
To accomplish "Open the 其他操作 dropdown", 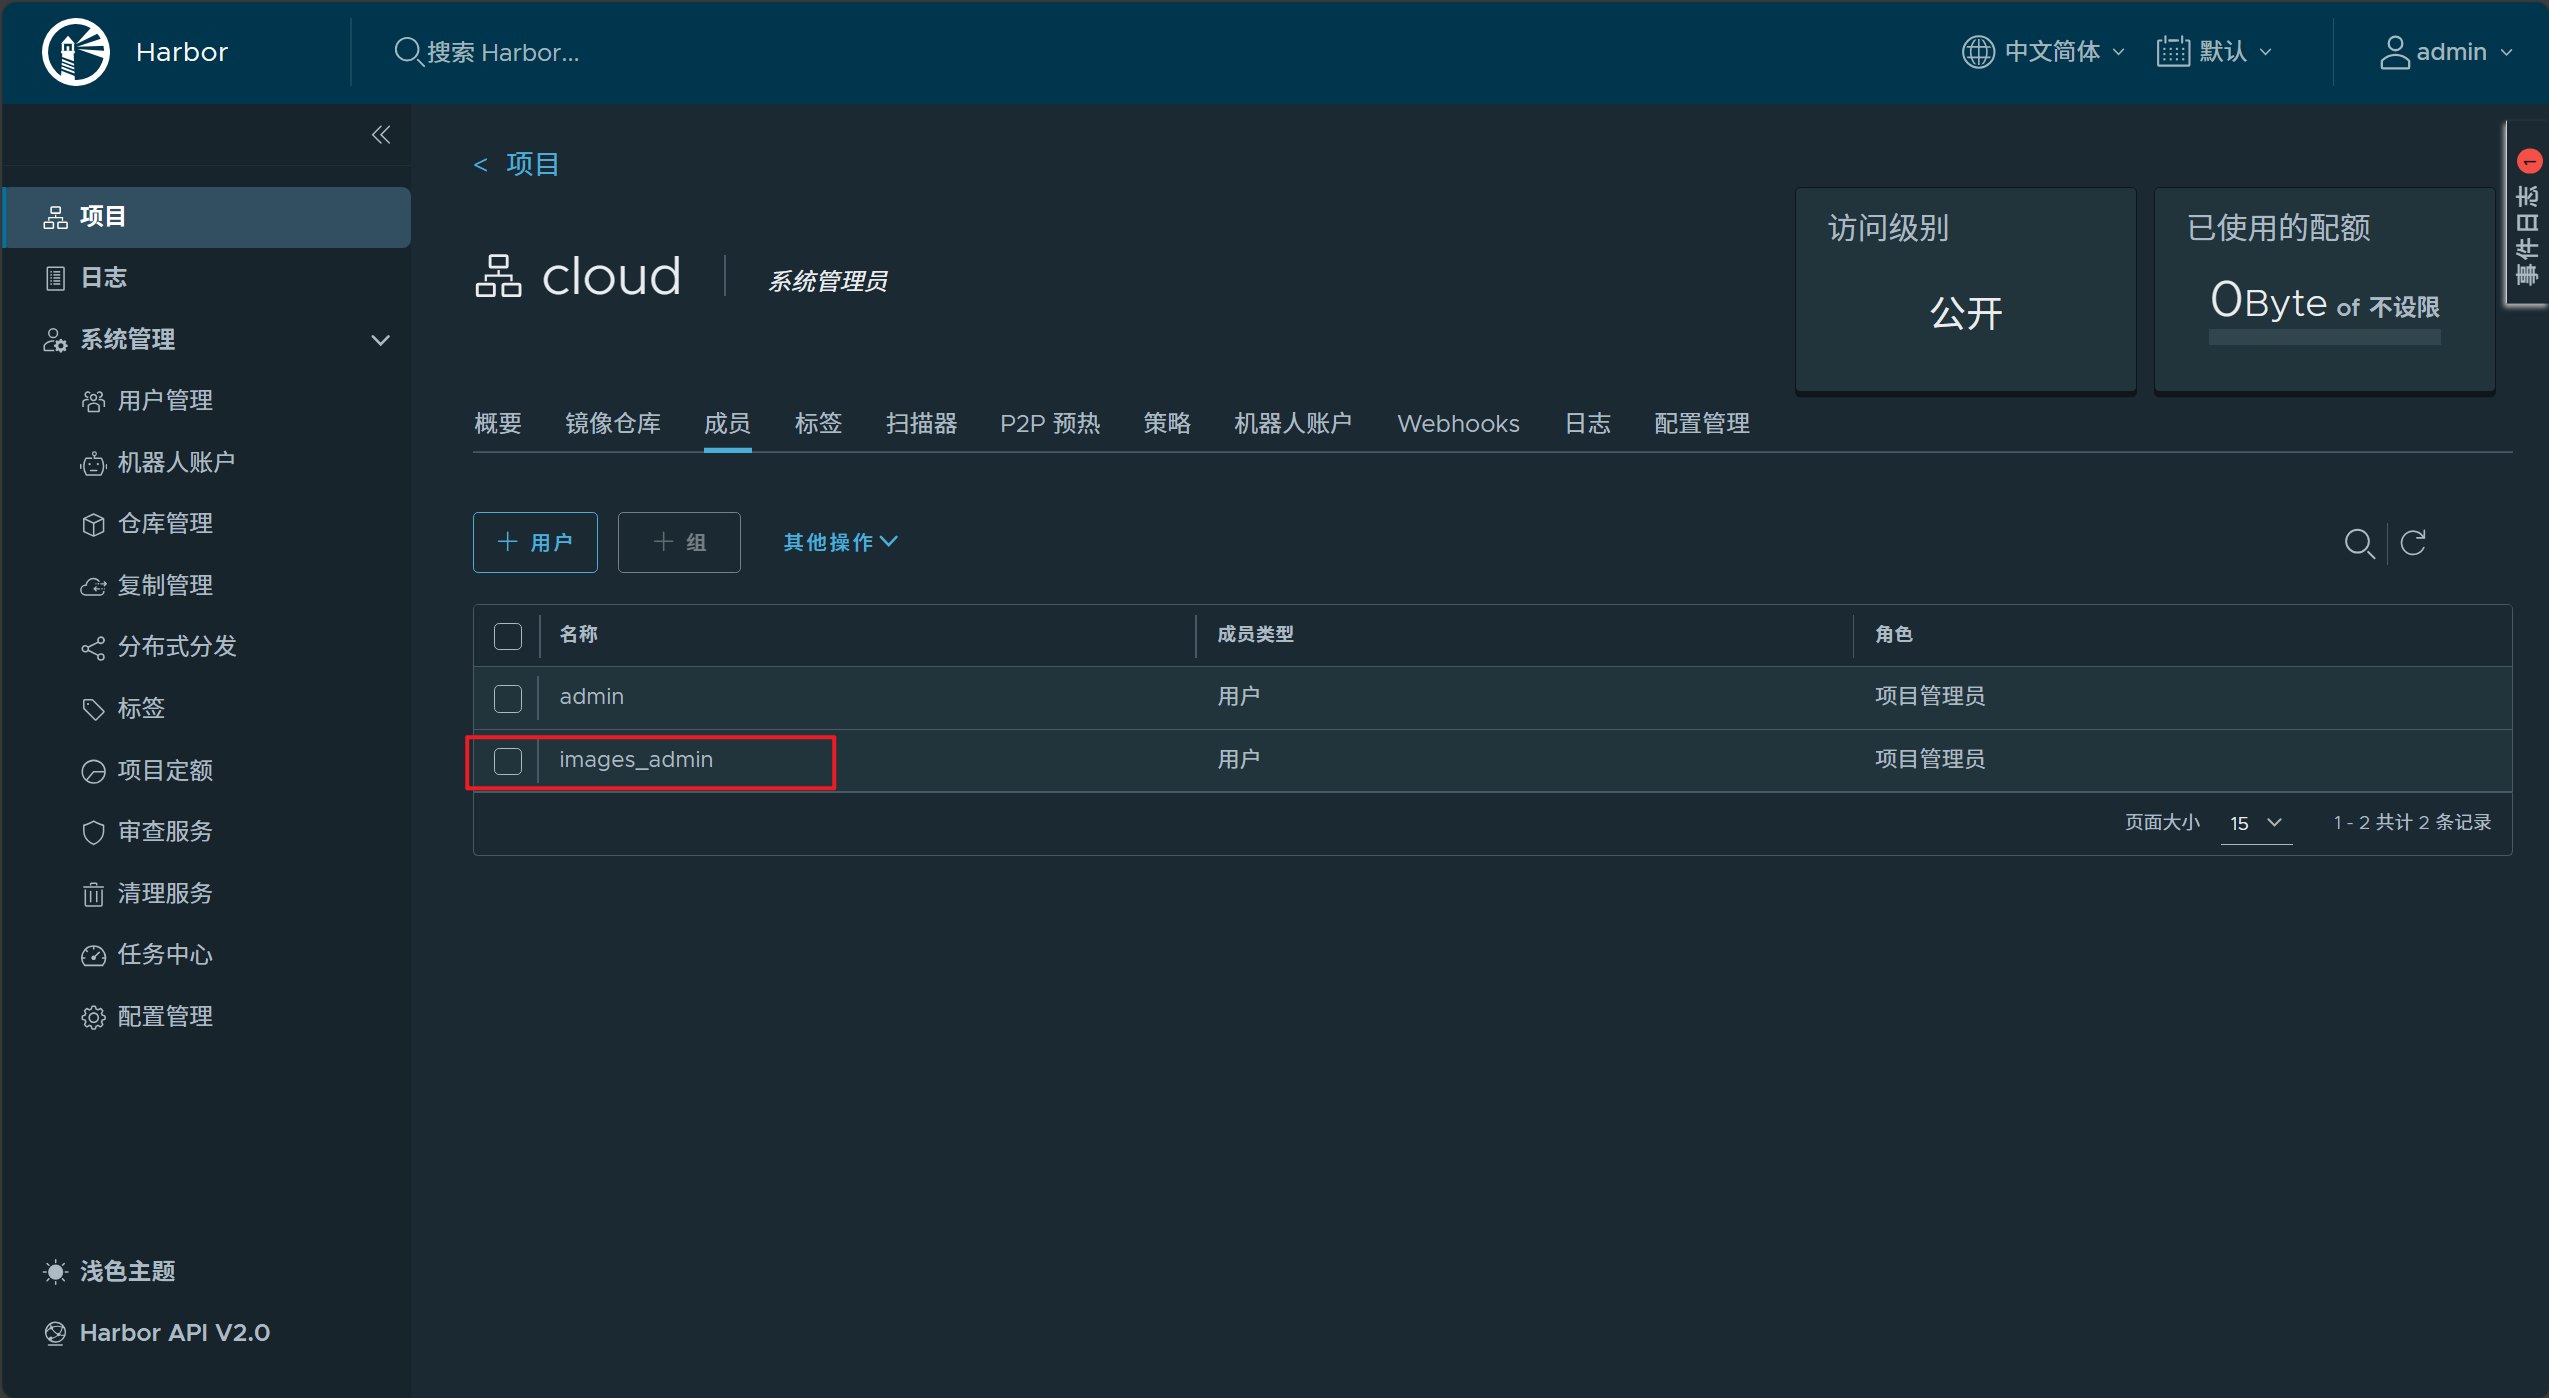I will [840, 542].
